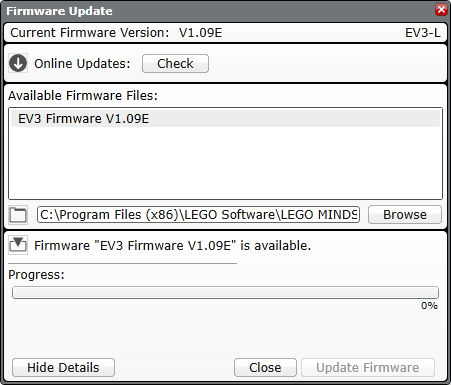Image resolution: width=451 pixels, height=385 pixels.
Task: Browse for a firmware folder
Action: (405, 214)
